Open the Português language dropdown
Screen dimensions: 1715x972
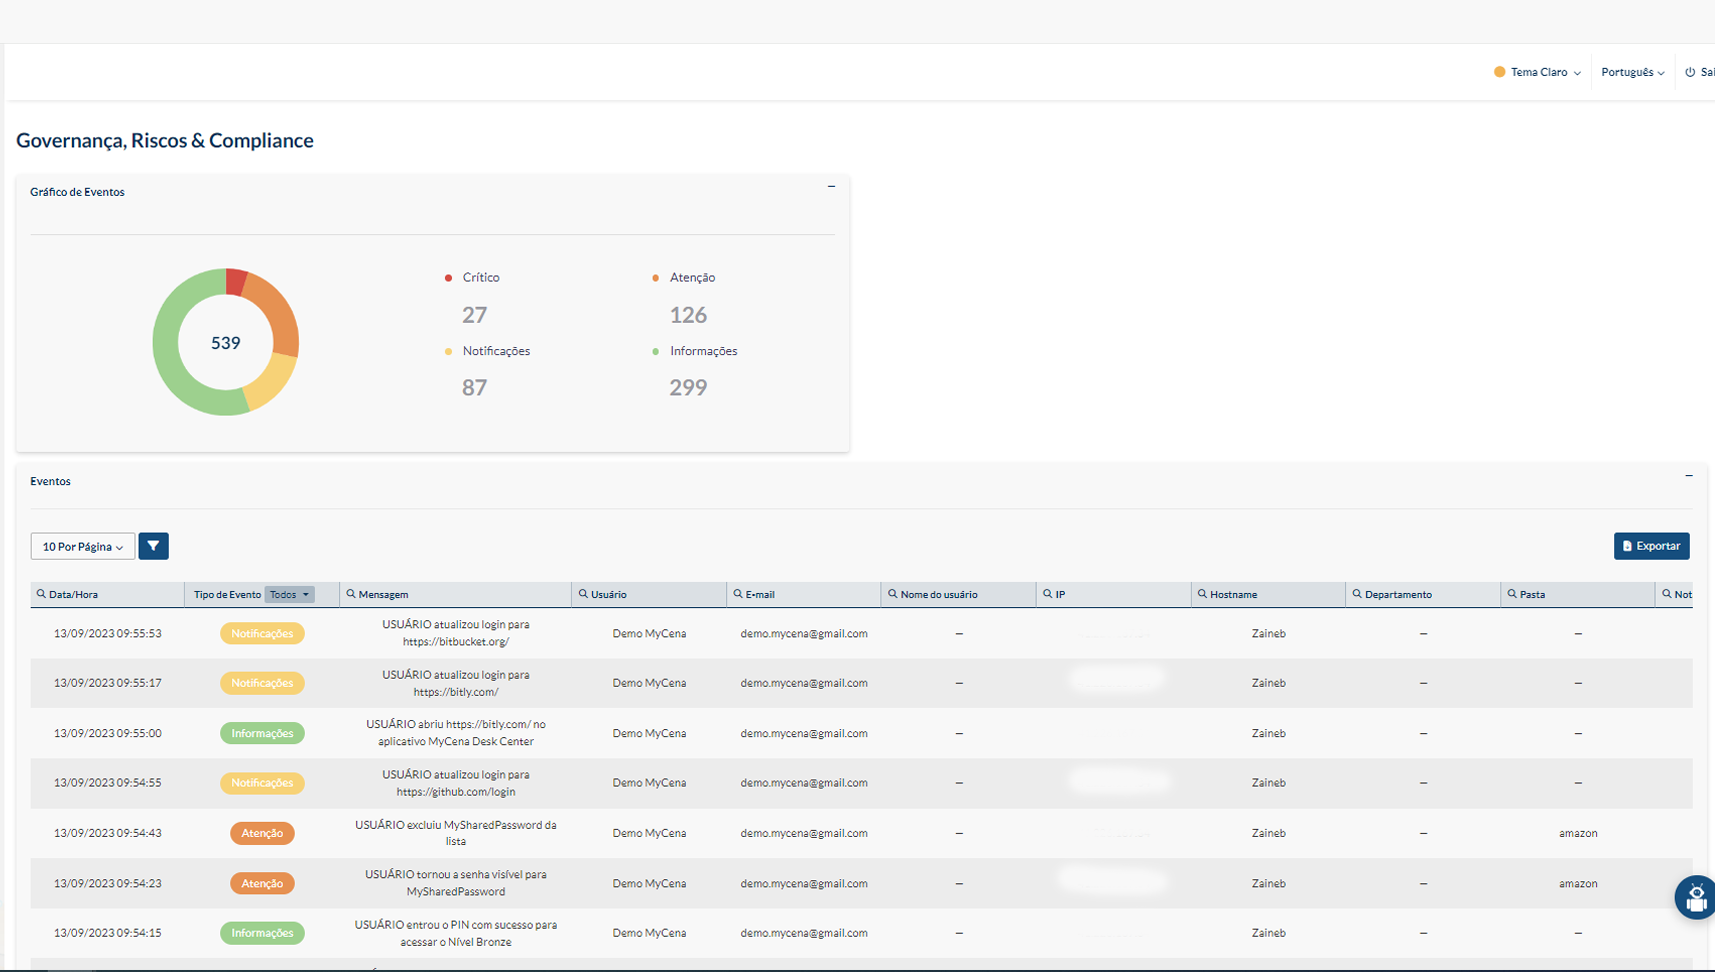(1632, 72)
